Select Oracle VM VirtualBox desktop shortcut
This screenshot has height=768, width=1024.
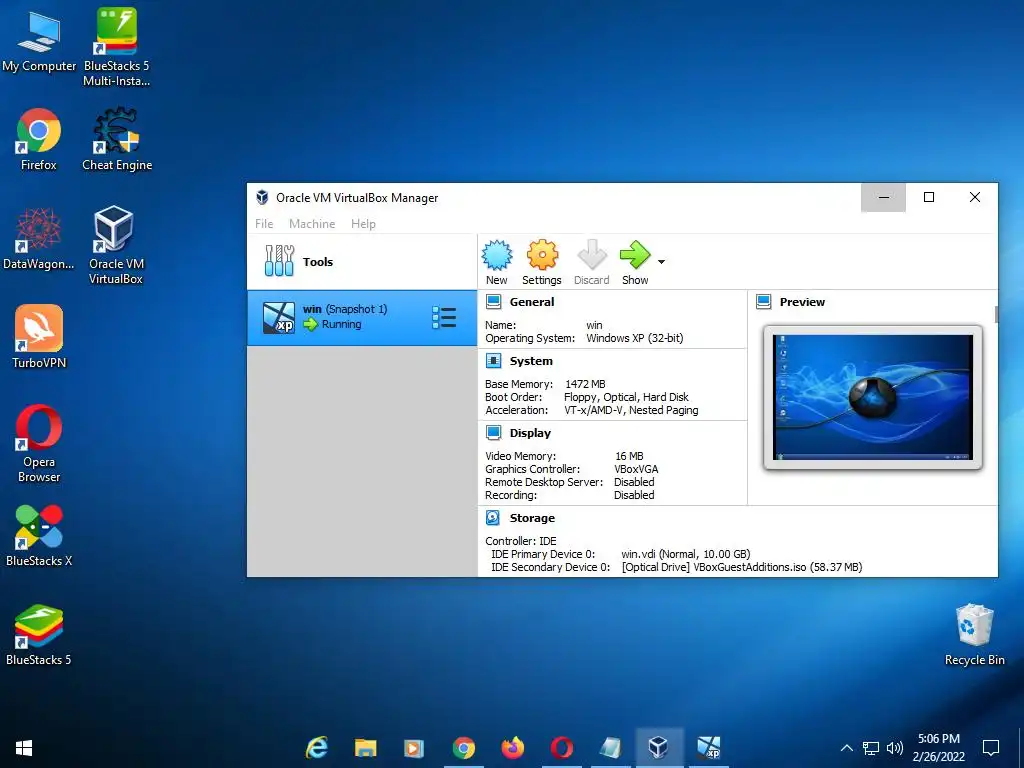[116, 246]
